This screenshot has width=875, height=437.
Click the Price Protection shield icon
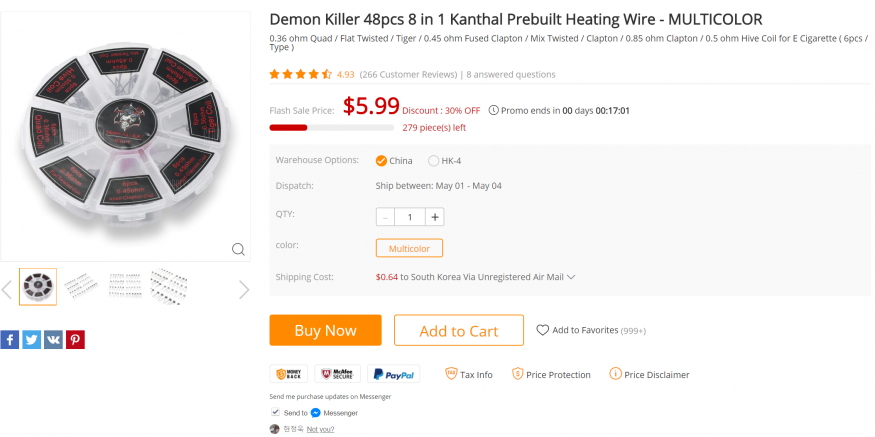coord(517,374)
